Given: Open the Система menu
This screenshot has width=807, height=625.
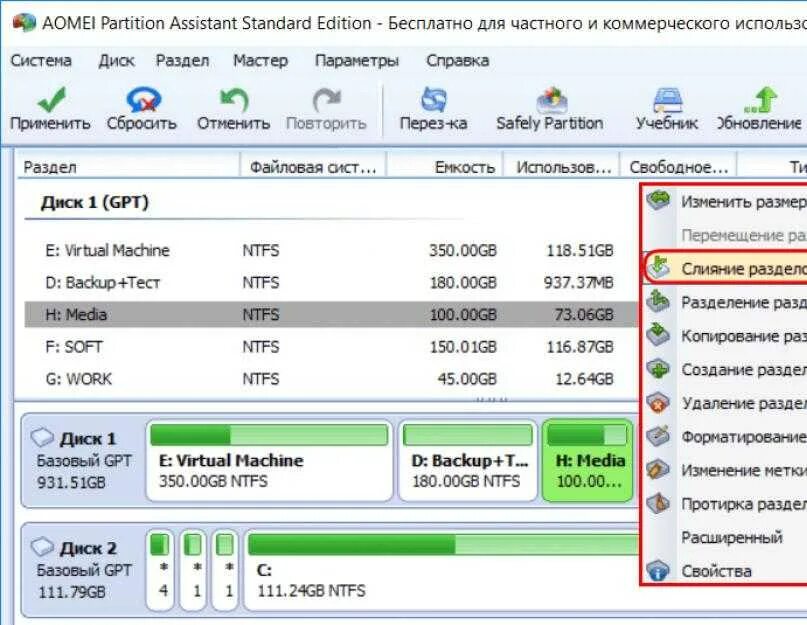Looking at the screenshot, I should coord(41,61).
